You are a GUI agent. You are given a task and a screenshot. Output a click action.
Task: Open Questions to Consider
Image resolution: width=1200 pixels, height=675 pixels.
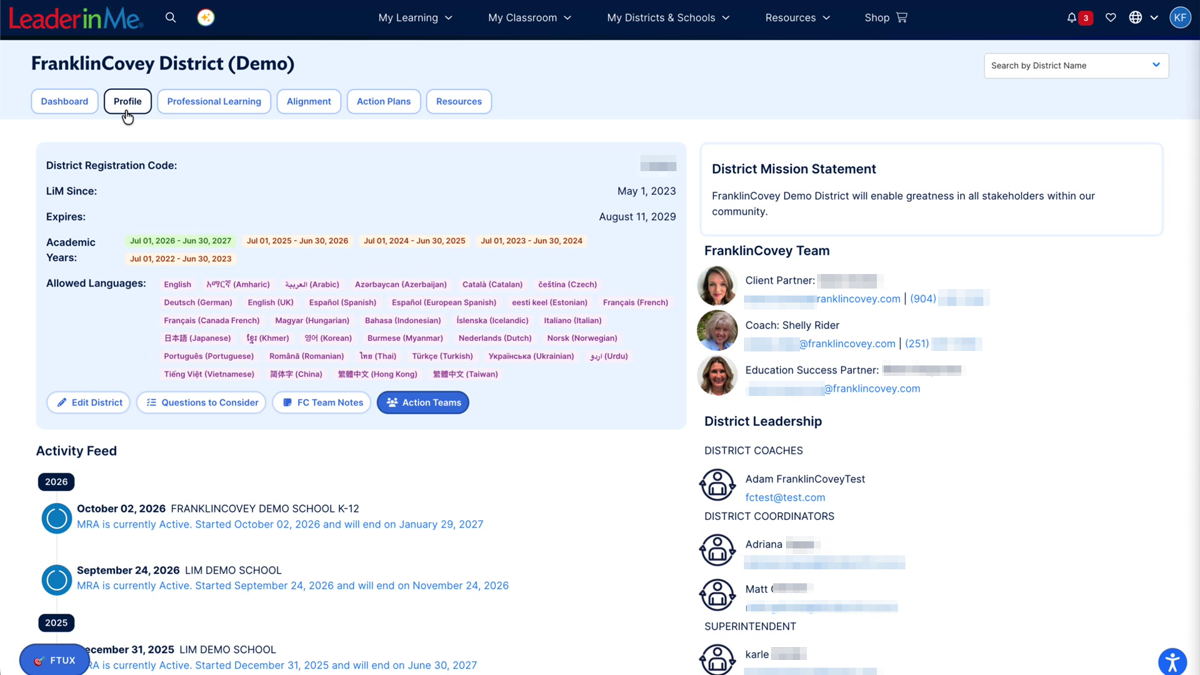201,402
